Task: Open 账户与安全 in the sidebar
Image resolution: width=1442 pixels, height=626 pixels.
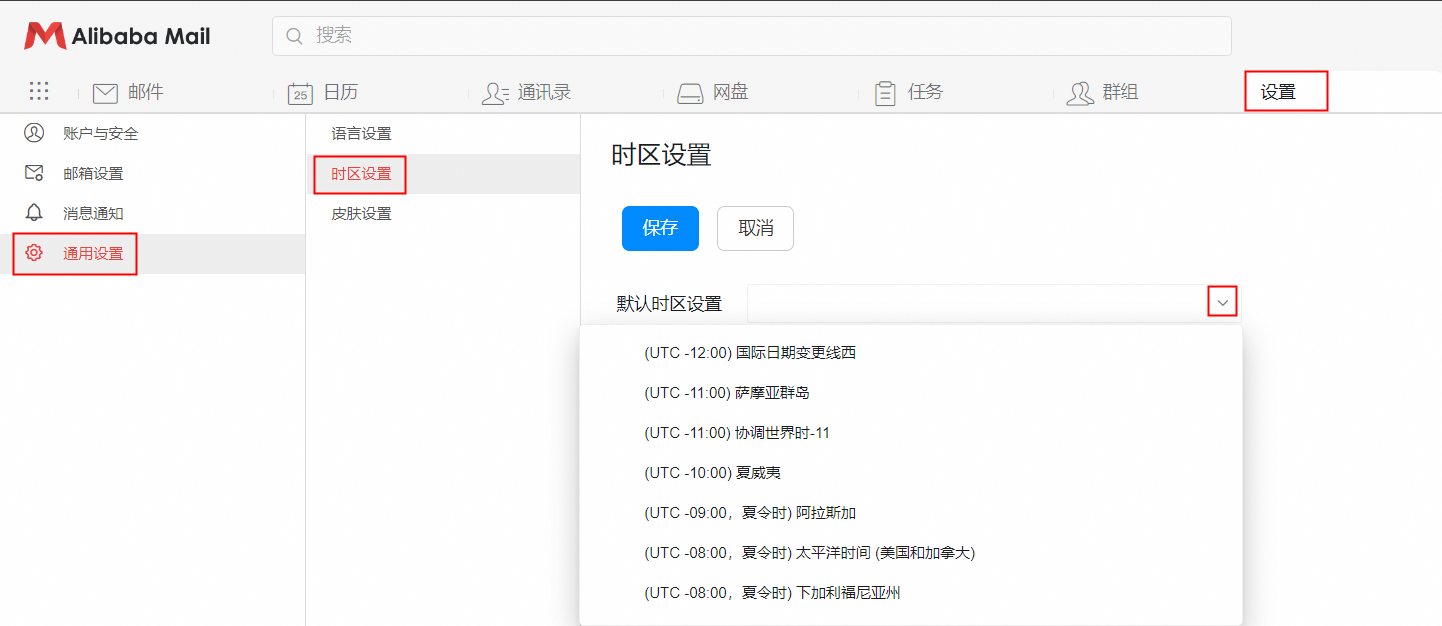Action: 100,133
